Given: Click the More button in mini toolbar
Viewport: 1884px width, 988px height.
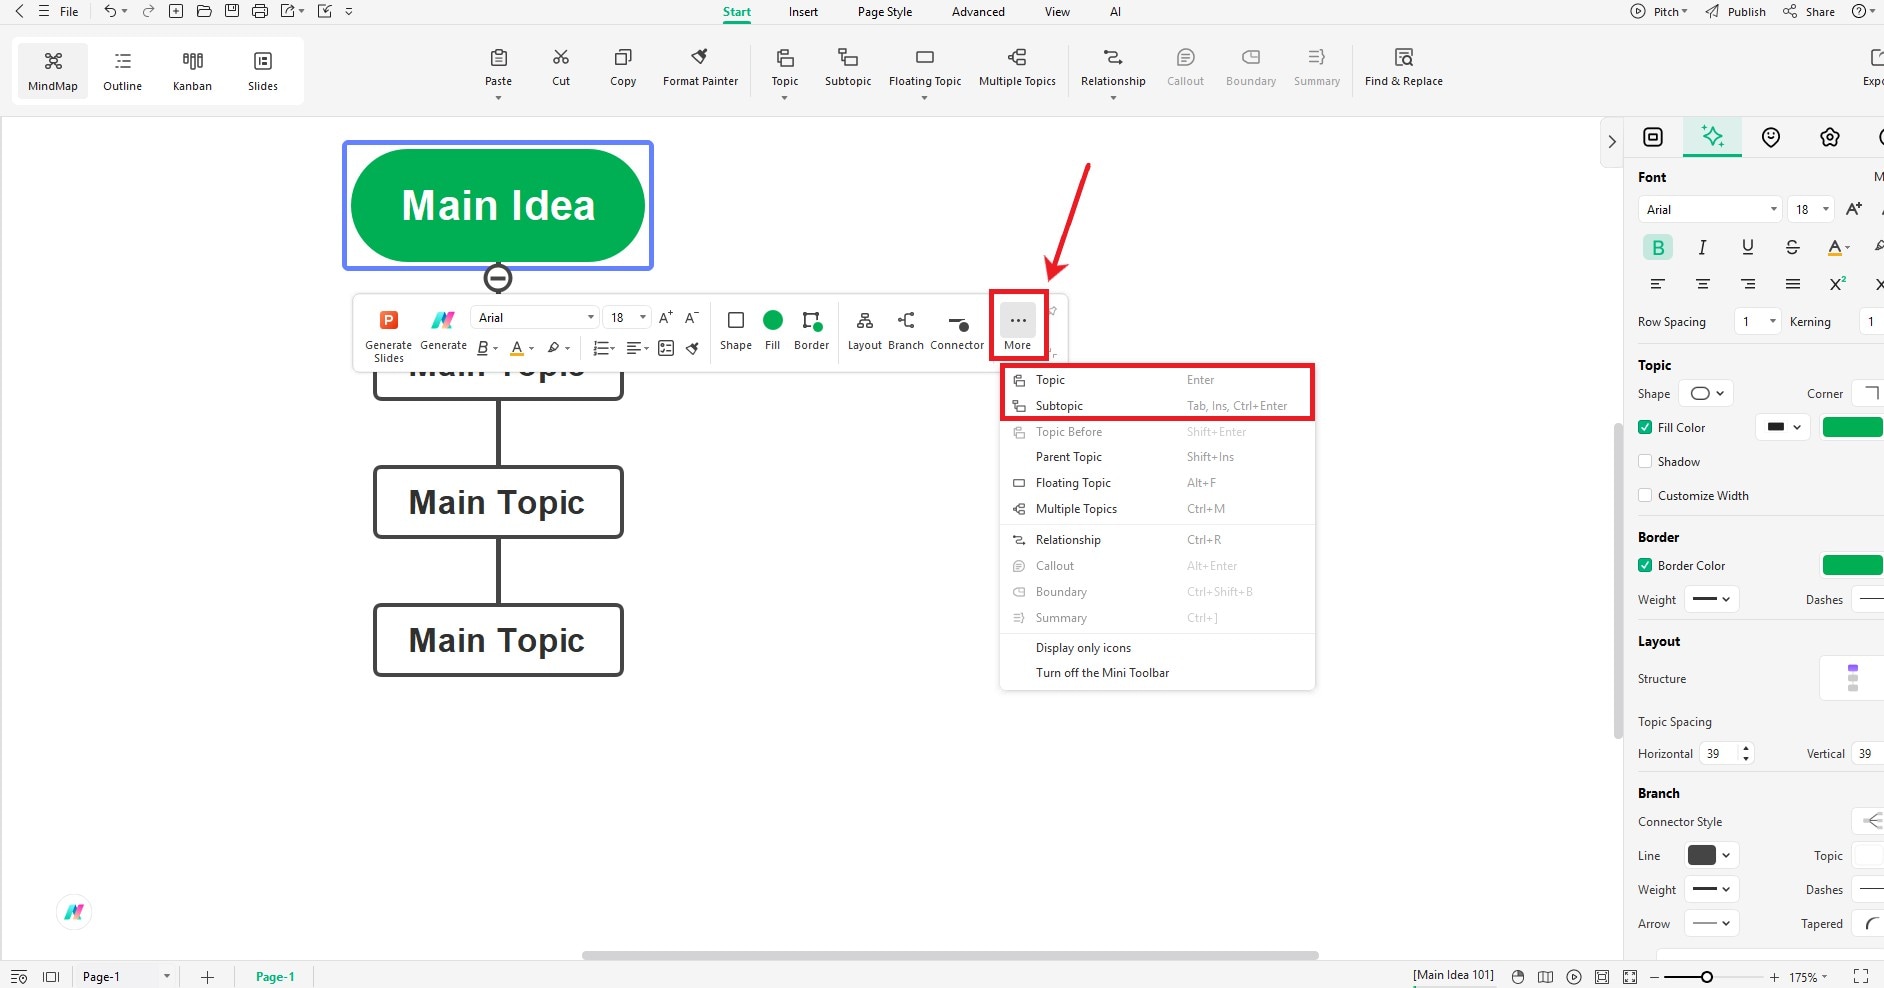Looking at the screenshot, I should pos(1018,328).
